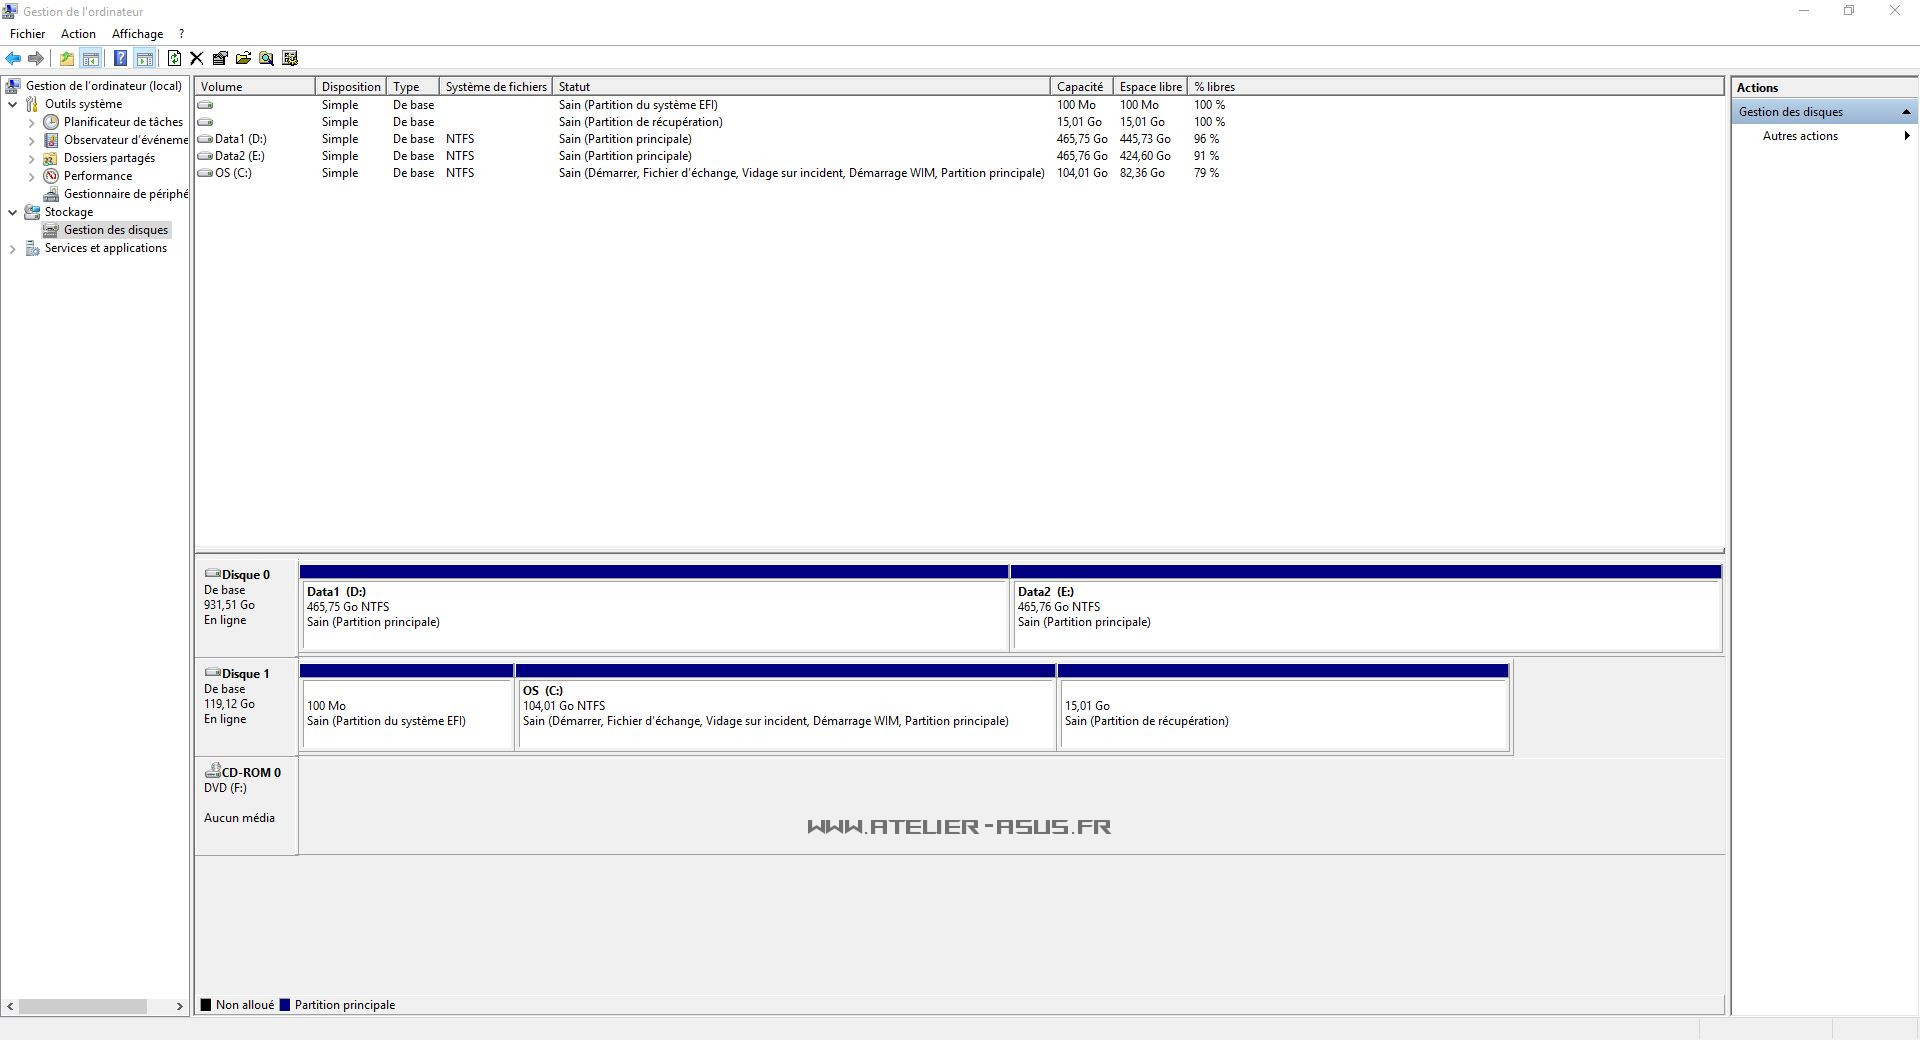Click the Refresh toolbar icon
This screenshot has height=1040, width=1920.
(174, 58)
